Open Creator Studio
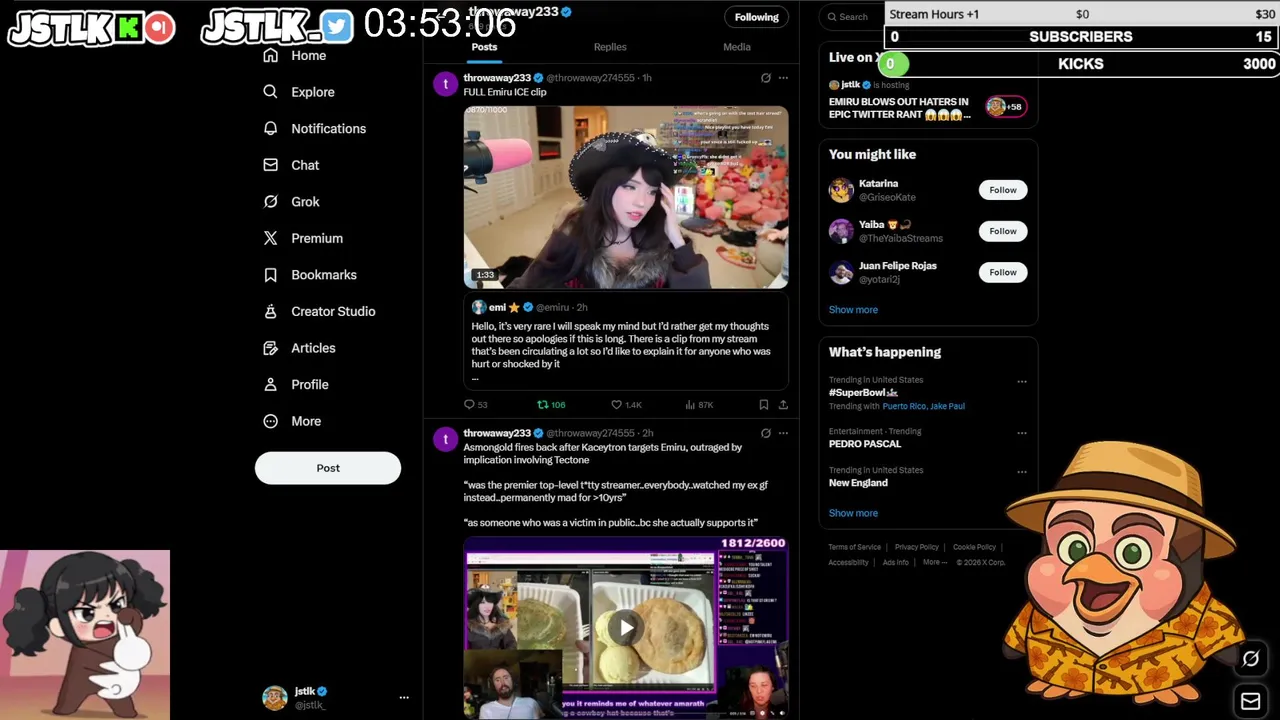 click(x=319, y=311)
